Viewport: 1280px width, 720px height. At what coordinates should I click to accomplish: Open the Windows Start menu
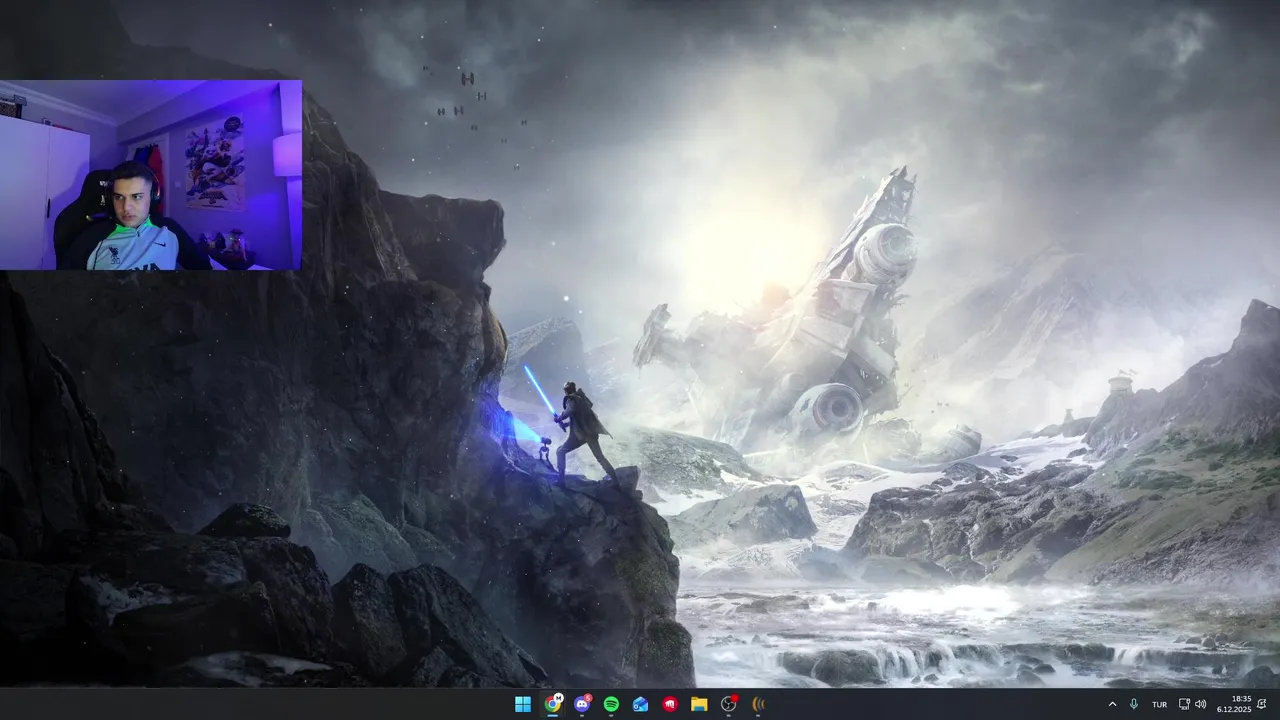[x=523, y=704]
